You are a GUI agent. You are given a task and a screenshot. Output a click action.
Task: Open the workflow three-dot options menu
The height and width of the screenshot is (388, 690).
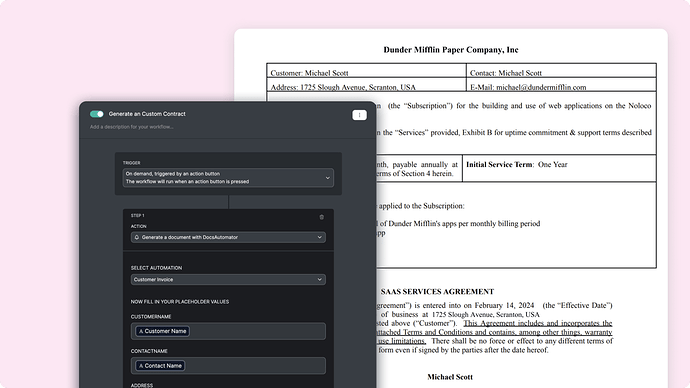359,115
